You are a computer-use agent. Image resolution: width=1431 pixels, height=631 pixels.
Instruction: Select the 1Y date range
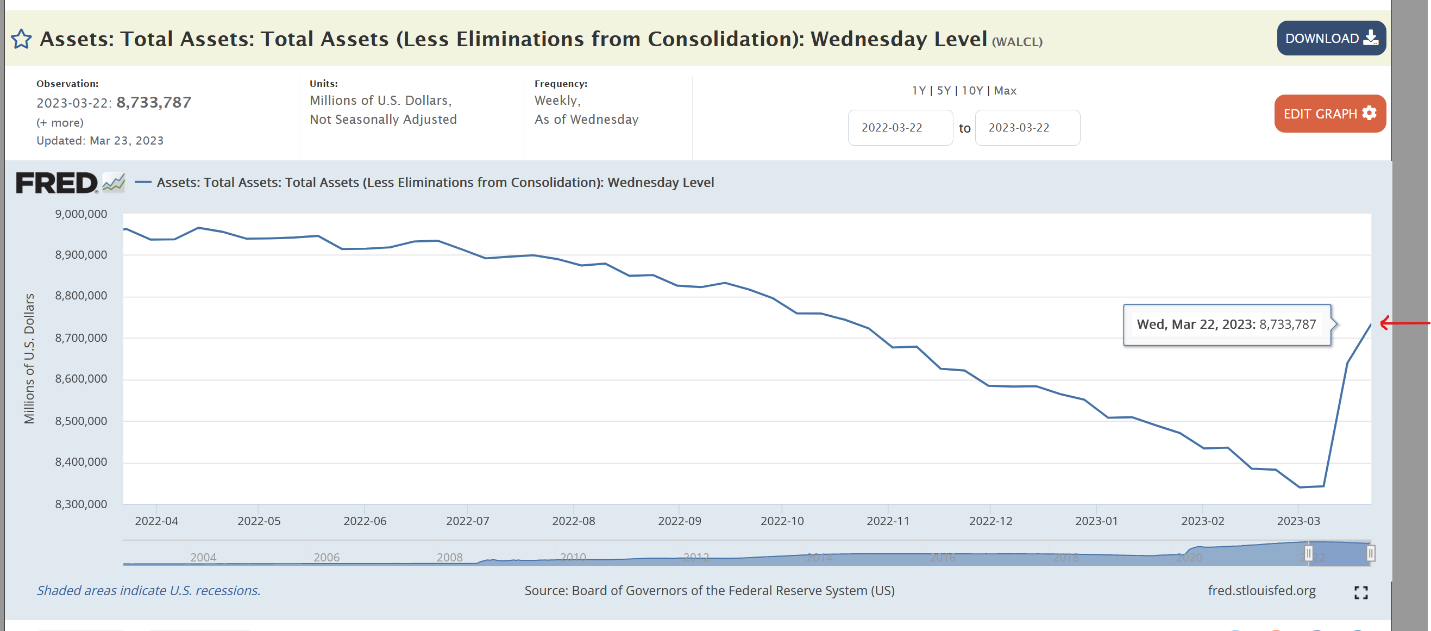point(919,91)
